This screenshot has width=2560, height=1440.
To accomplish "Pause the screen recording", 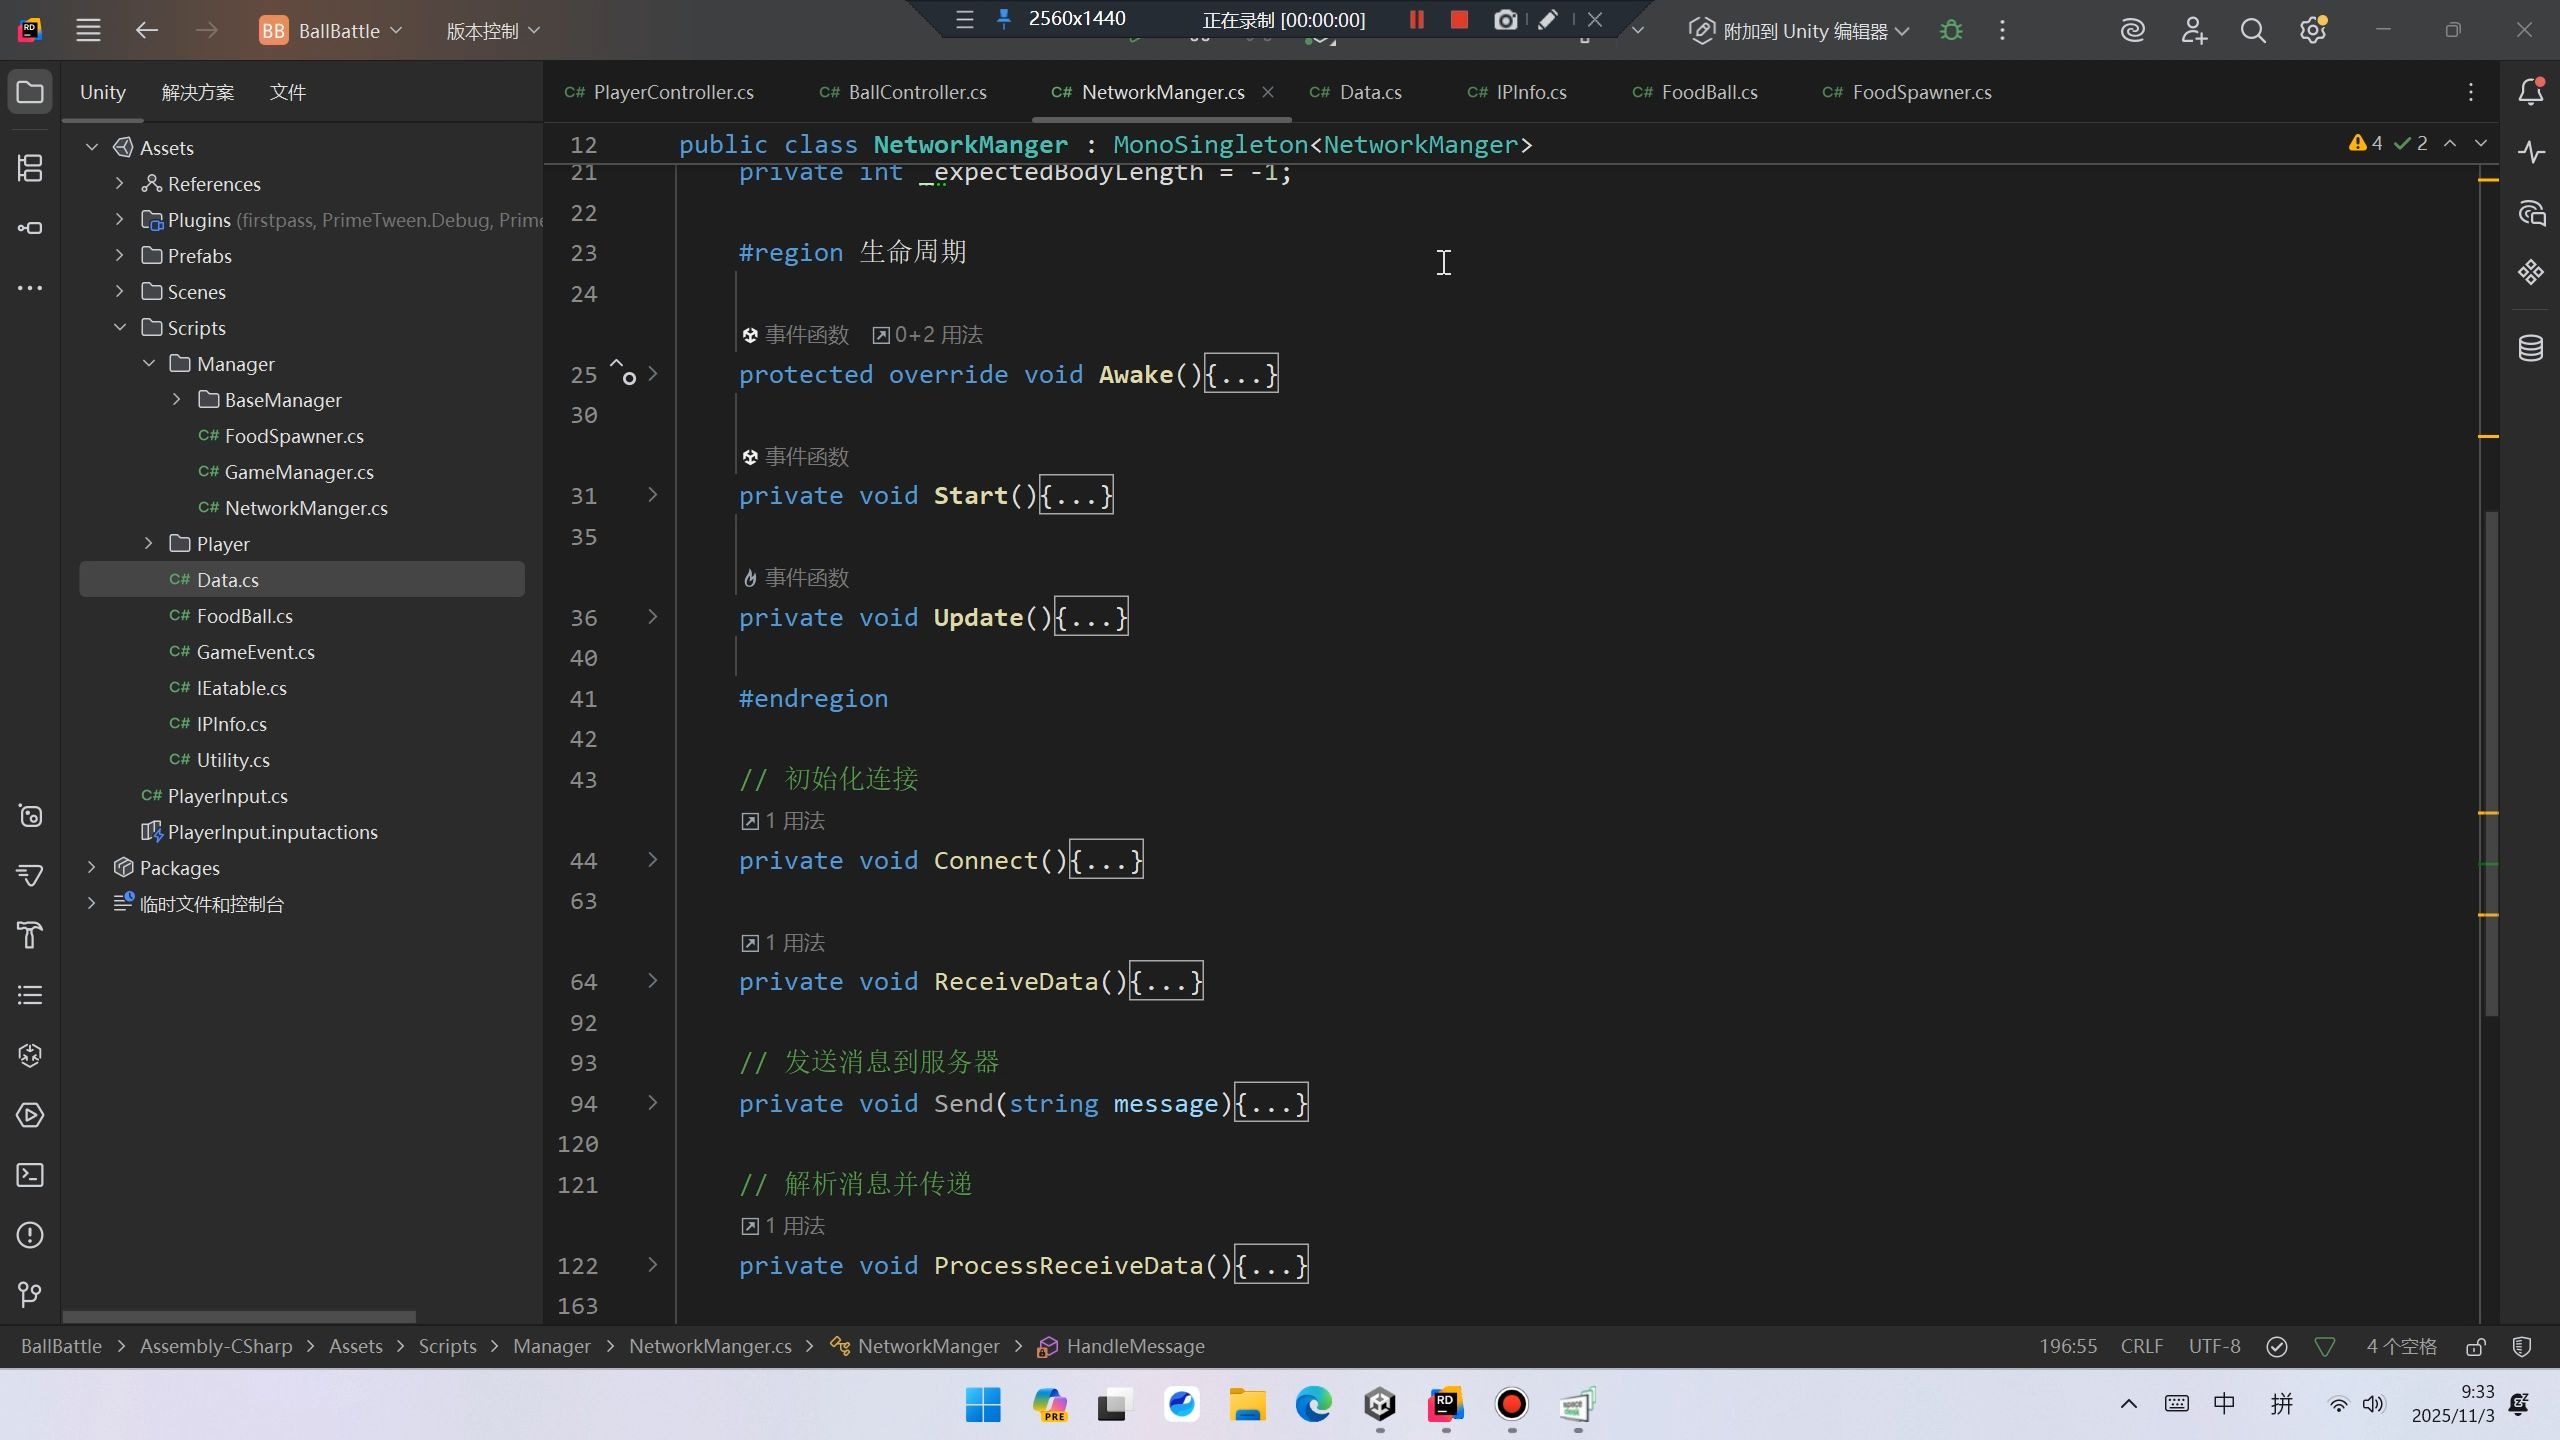I will [1416, 20].
